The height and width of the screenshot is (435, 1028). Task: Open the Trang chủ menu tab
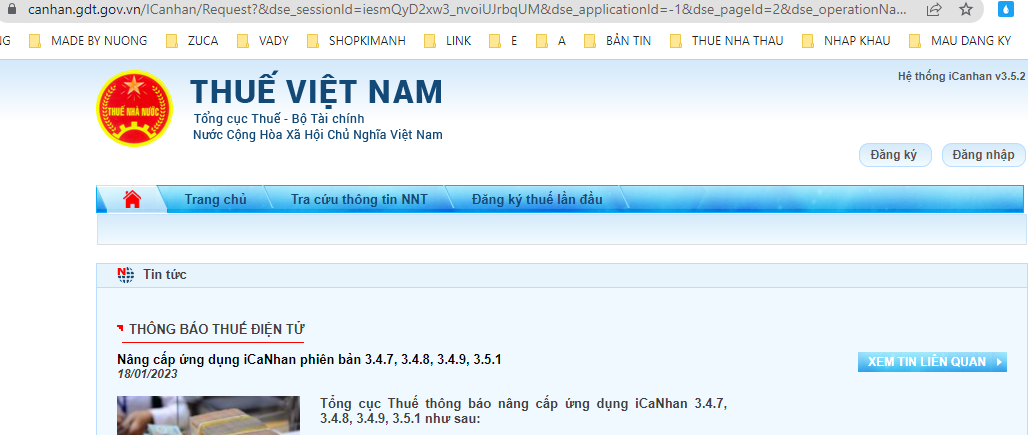click(x=215, y=200)
